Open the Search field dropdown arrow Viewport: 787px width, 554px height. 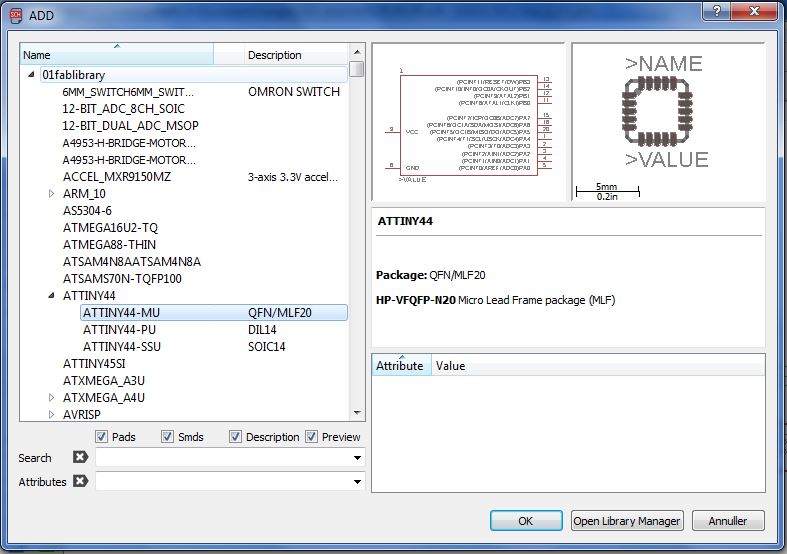point(357,458)
